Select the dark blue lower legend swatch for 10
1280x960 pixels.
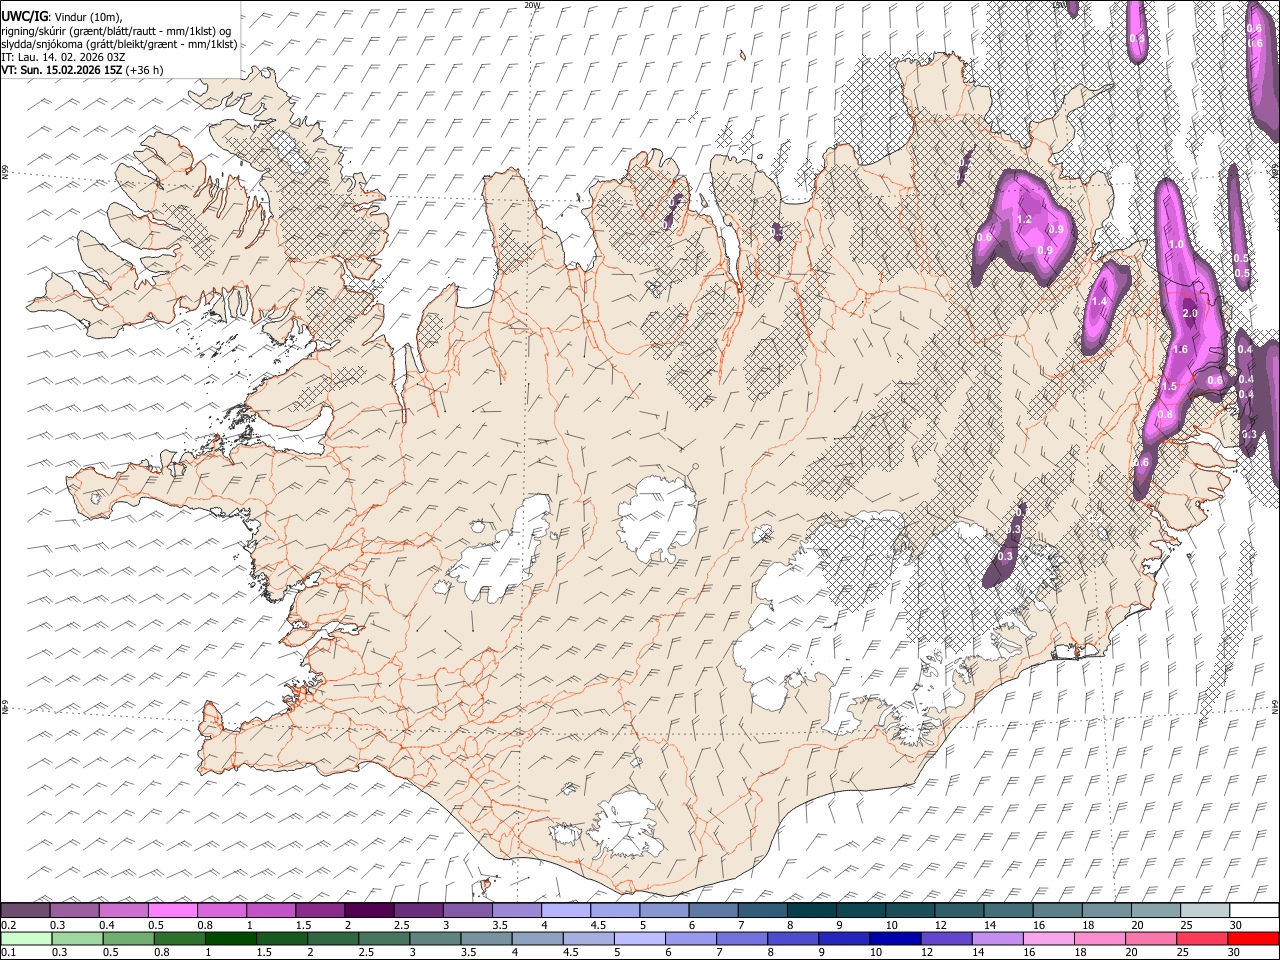895,938
